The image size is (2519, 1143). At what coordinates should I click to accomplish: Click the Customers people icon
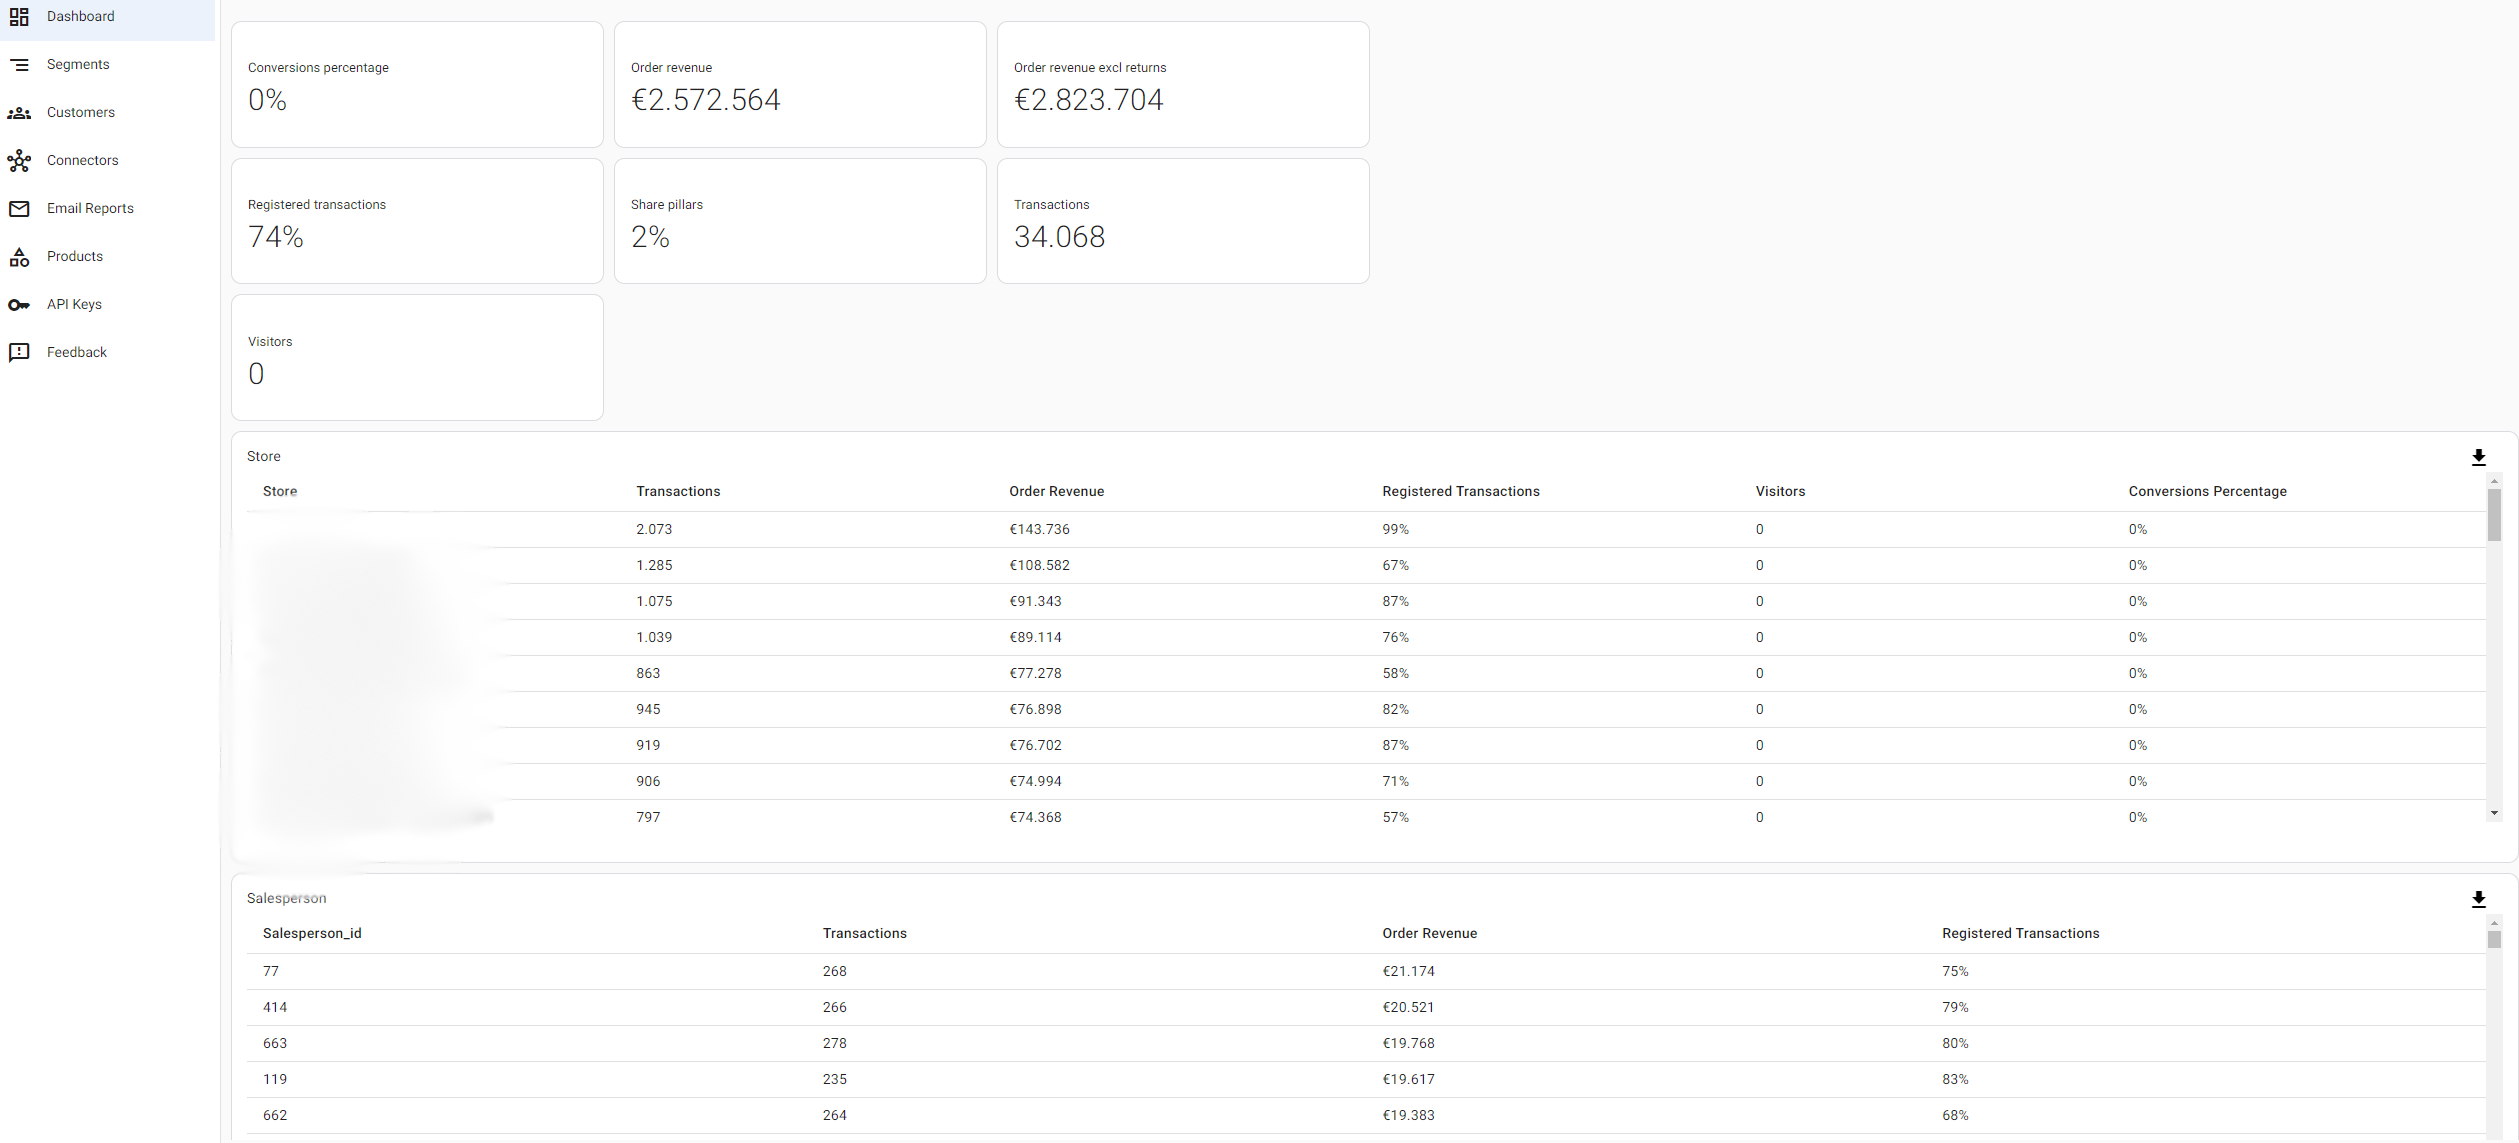pyautogui.click(x=20, y=112)
